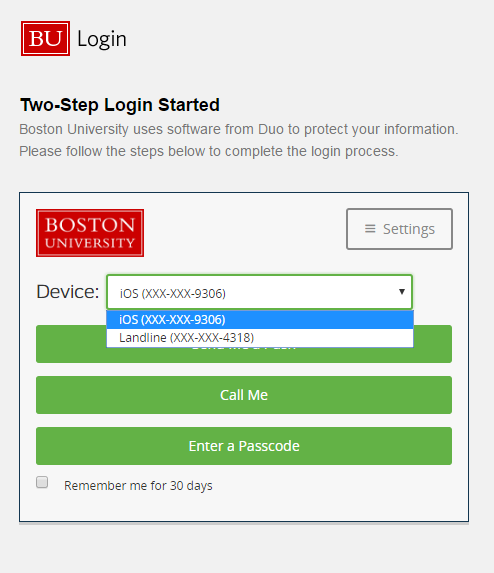Click the Please follow the steps below text

tap(209, 151)
